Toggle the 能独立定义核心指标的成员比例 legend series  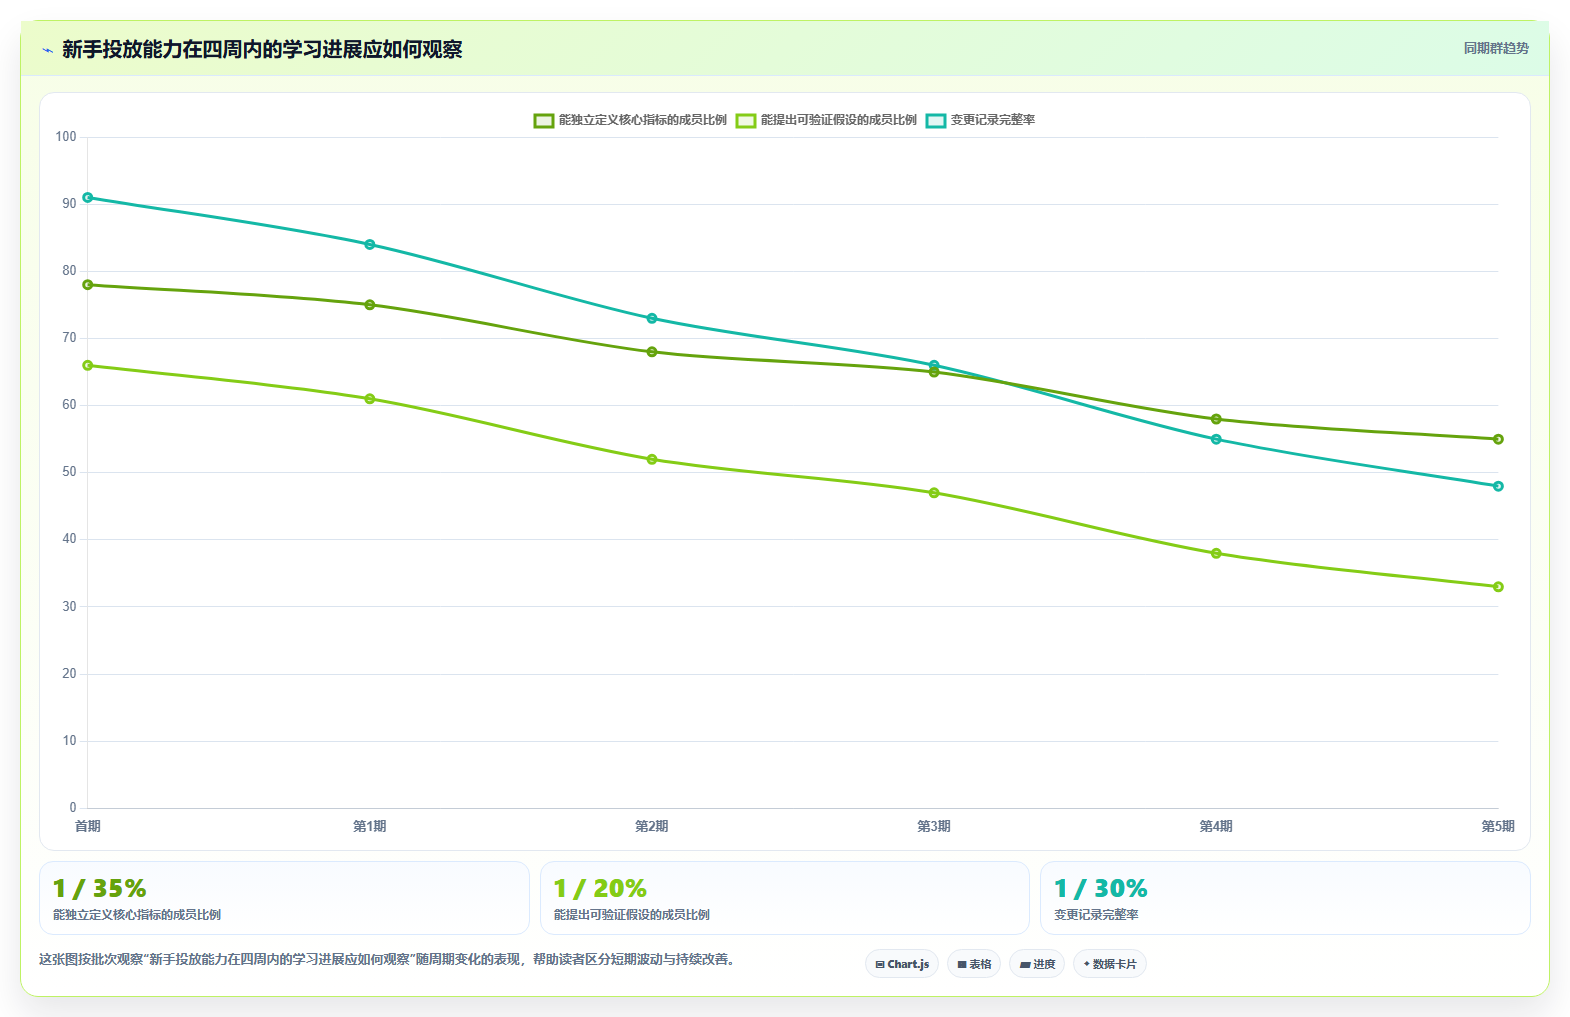pyautogui.click(x=630, y=120)
